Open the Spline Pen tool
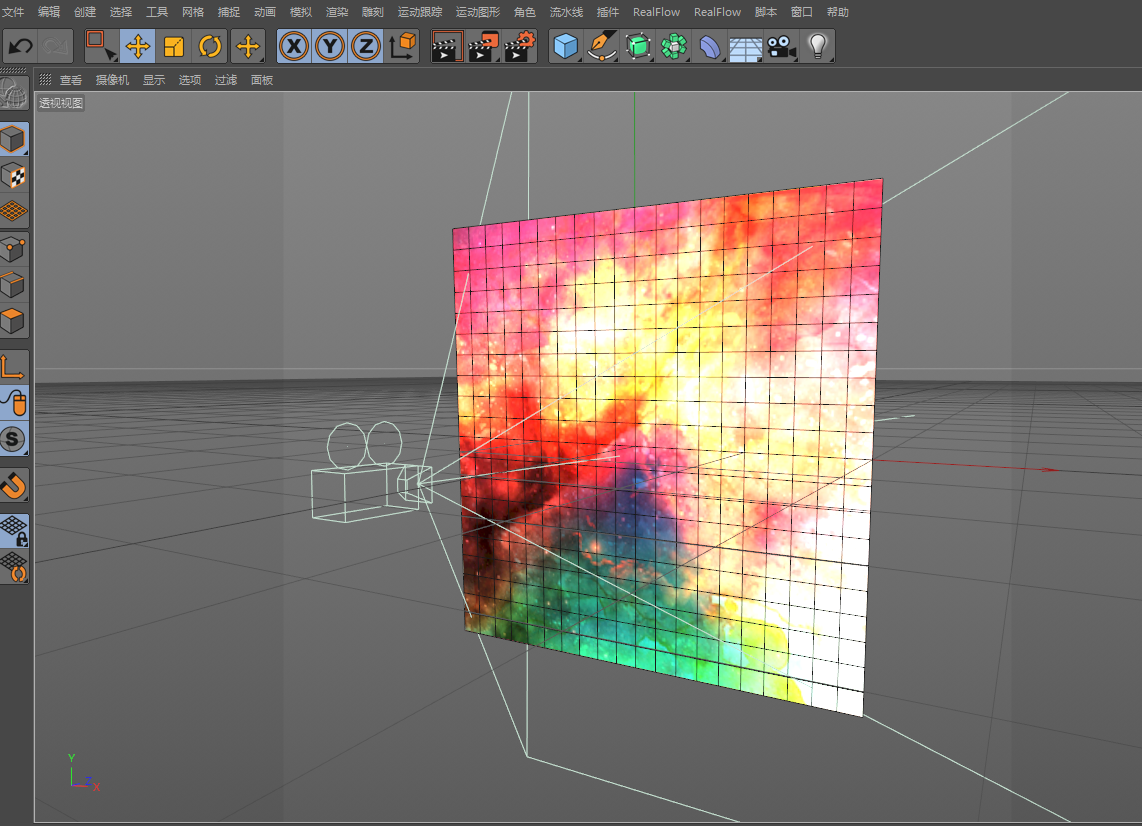The width and height of the screenshot is (1142, 826). (x=602, y=47)
